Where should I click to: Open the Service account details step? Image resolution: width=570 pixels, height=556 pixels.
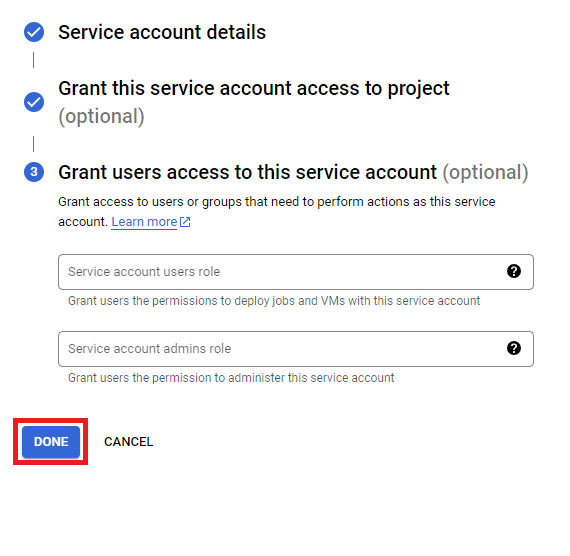162,32
